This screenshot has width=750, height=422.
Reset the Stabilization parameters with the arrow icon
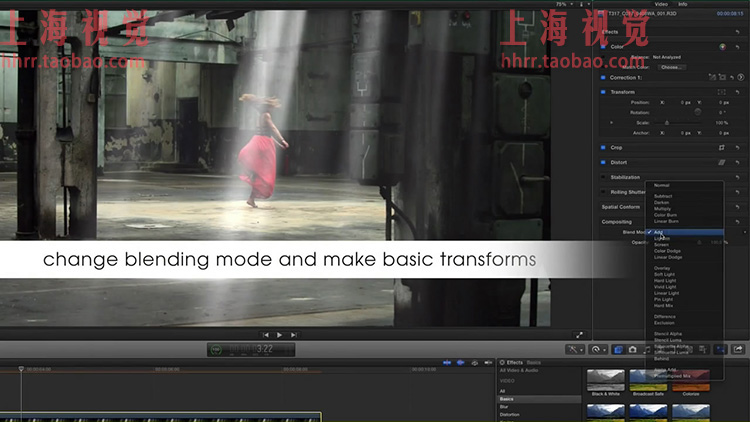(737, 177)
